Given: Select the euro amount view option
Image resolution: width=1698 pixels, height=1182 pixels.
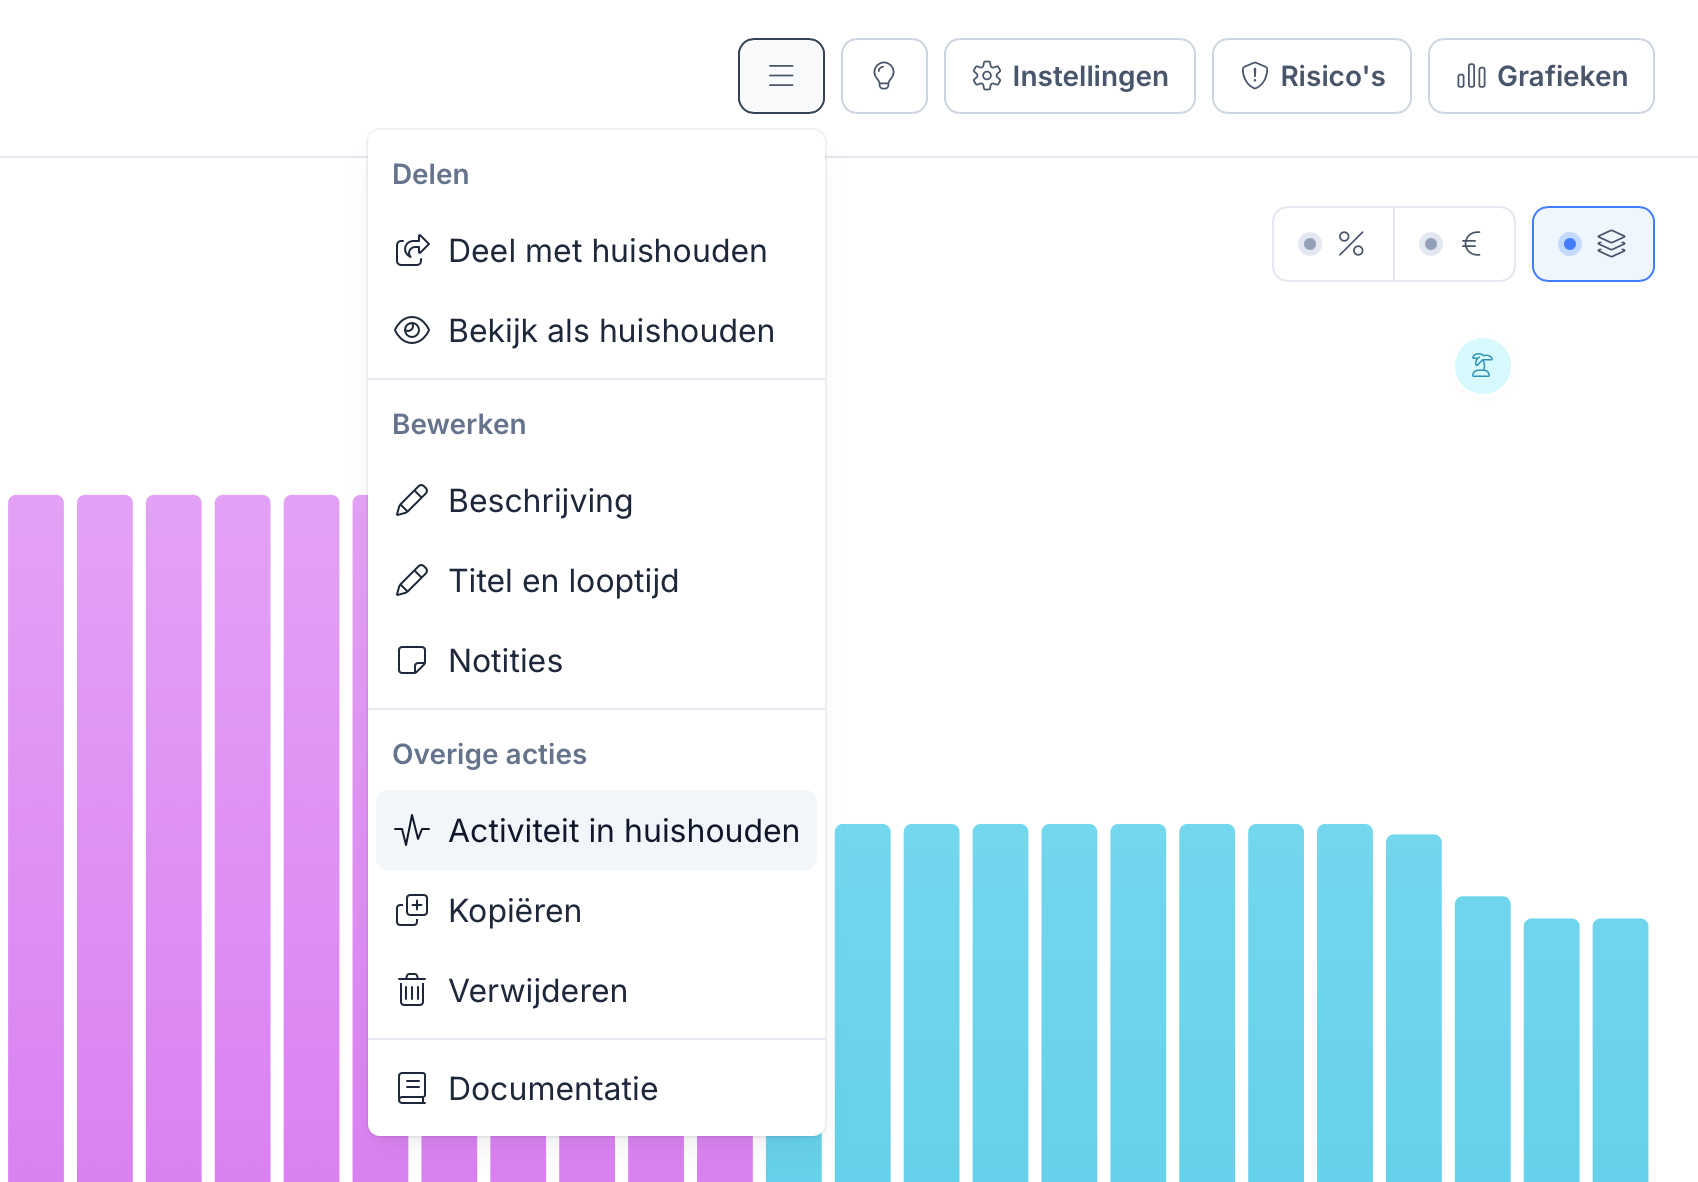Looking at the screenshot, I should click(1454, 244).
